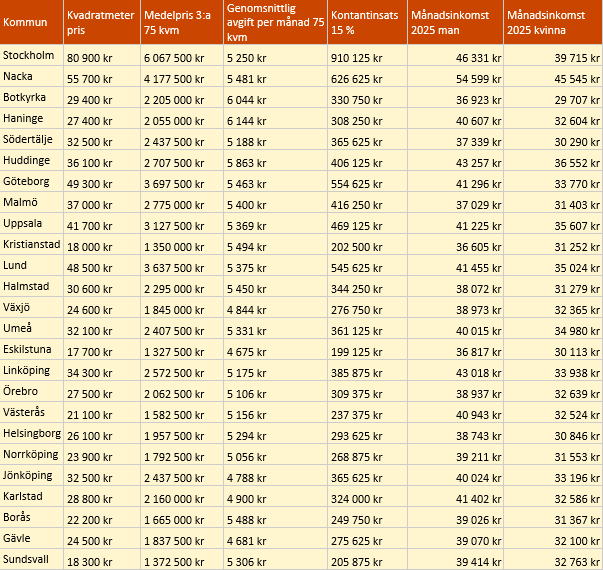Click the cell 43 018 kr
603x570 pixels.
tap(455, 370)
